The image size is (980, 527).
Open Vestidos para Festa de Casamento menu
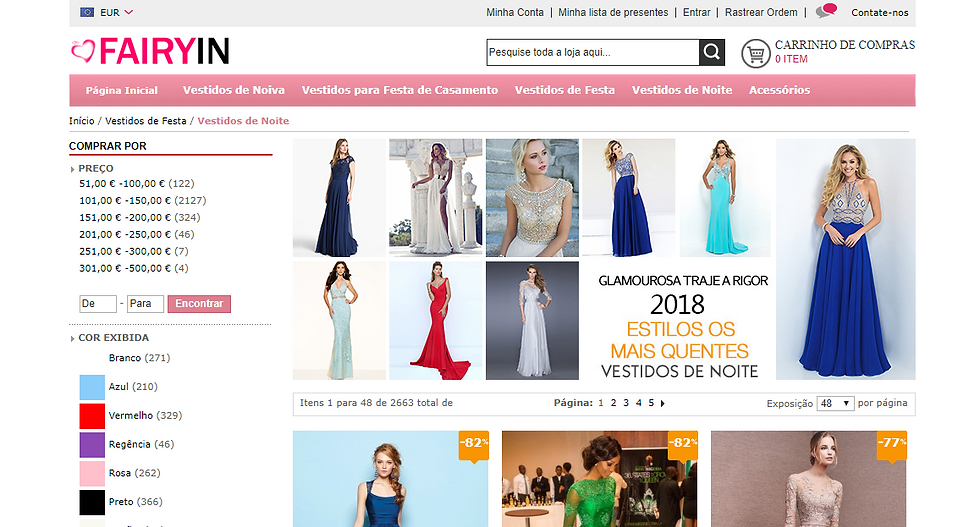[400, 90]
